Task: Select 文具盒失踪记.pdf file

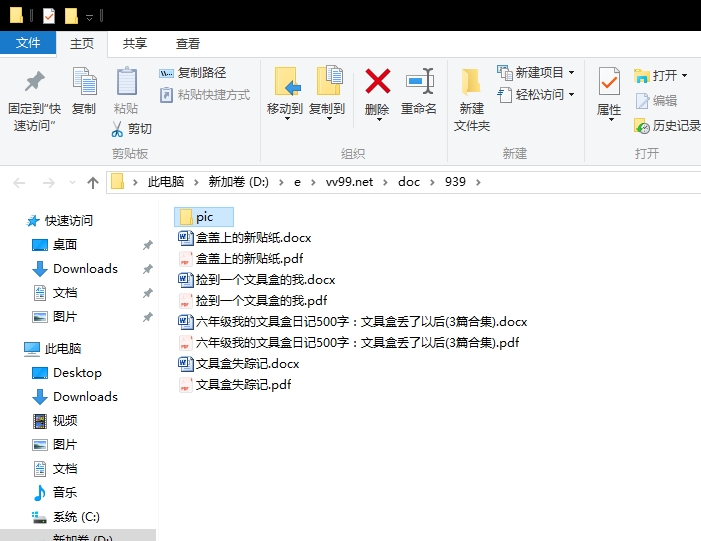Action: (235, 385)
